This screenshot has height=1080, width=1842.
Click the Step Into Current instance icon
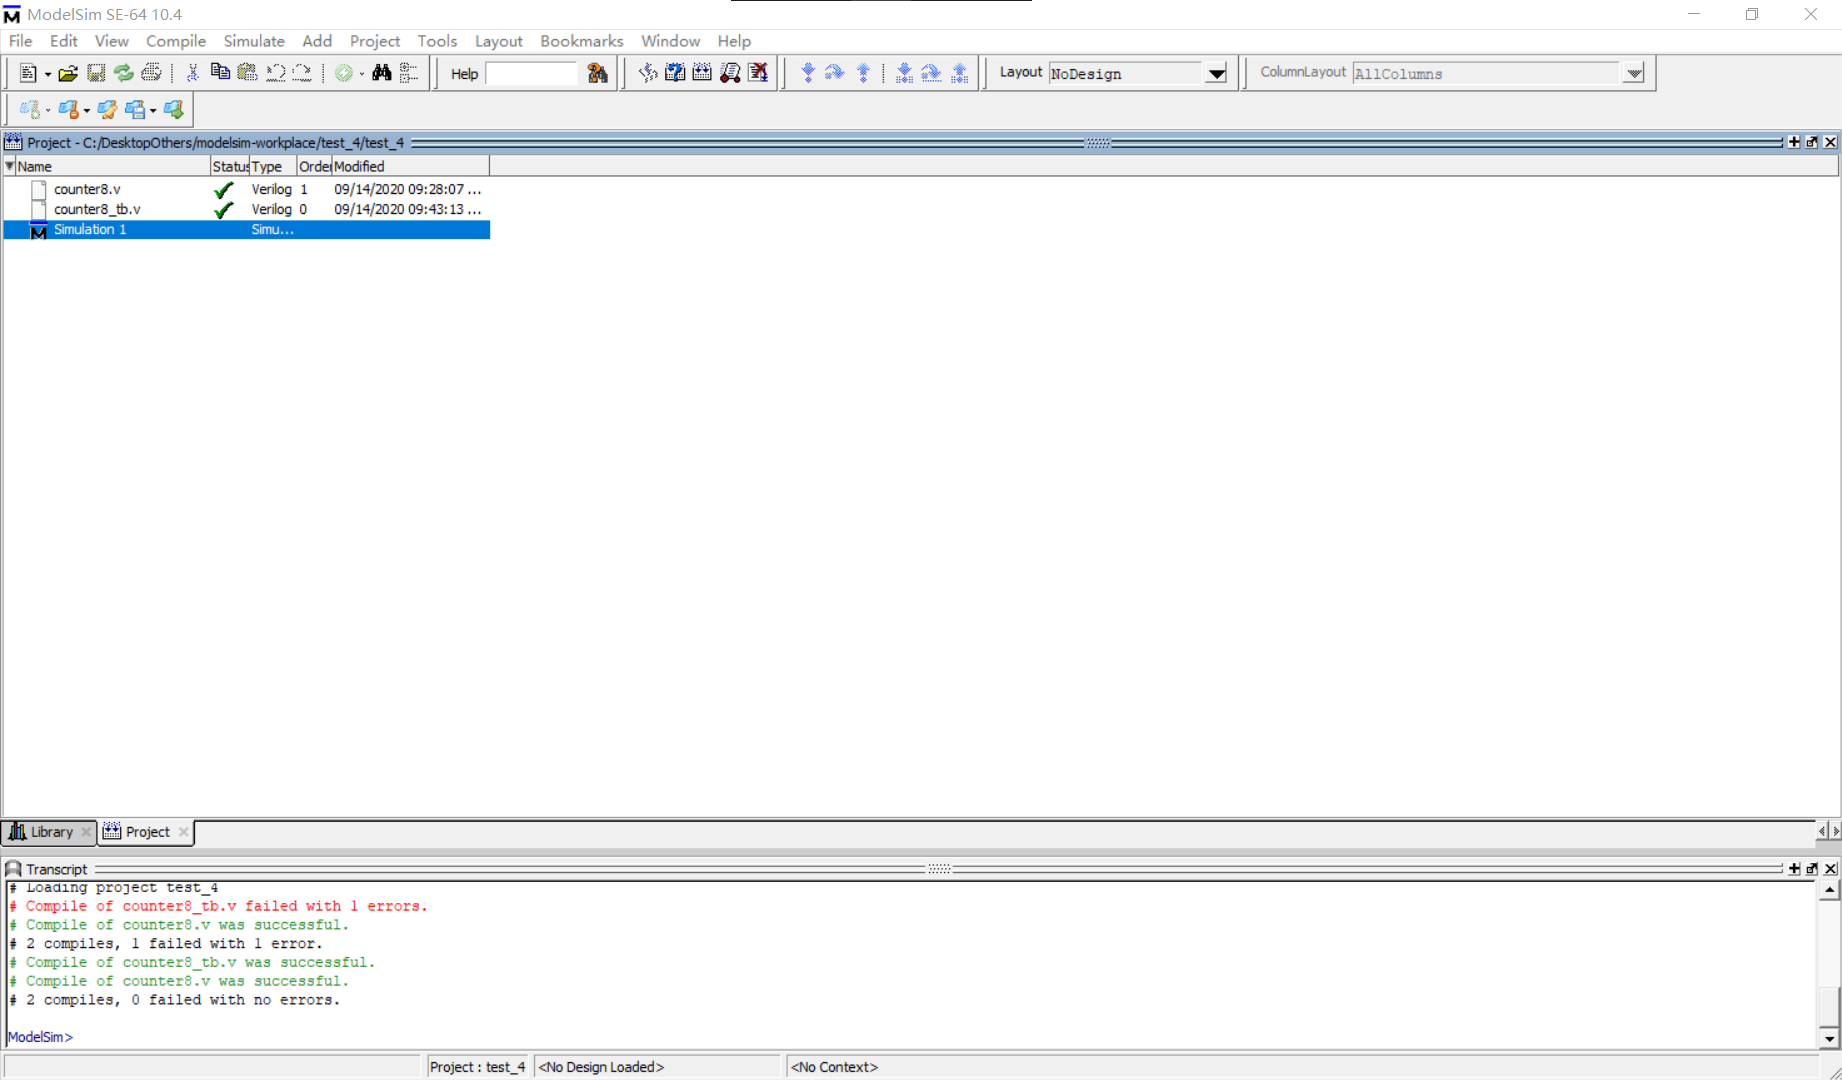[904, 73]
